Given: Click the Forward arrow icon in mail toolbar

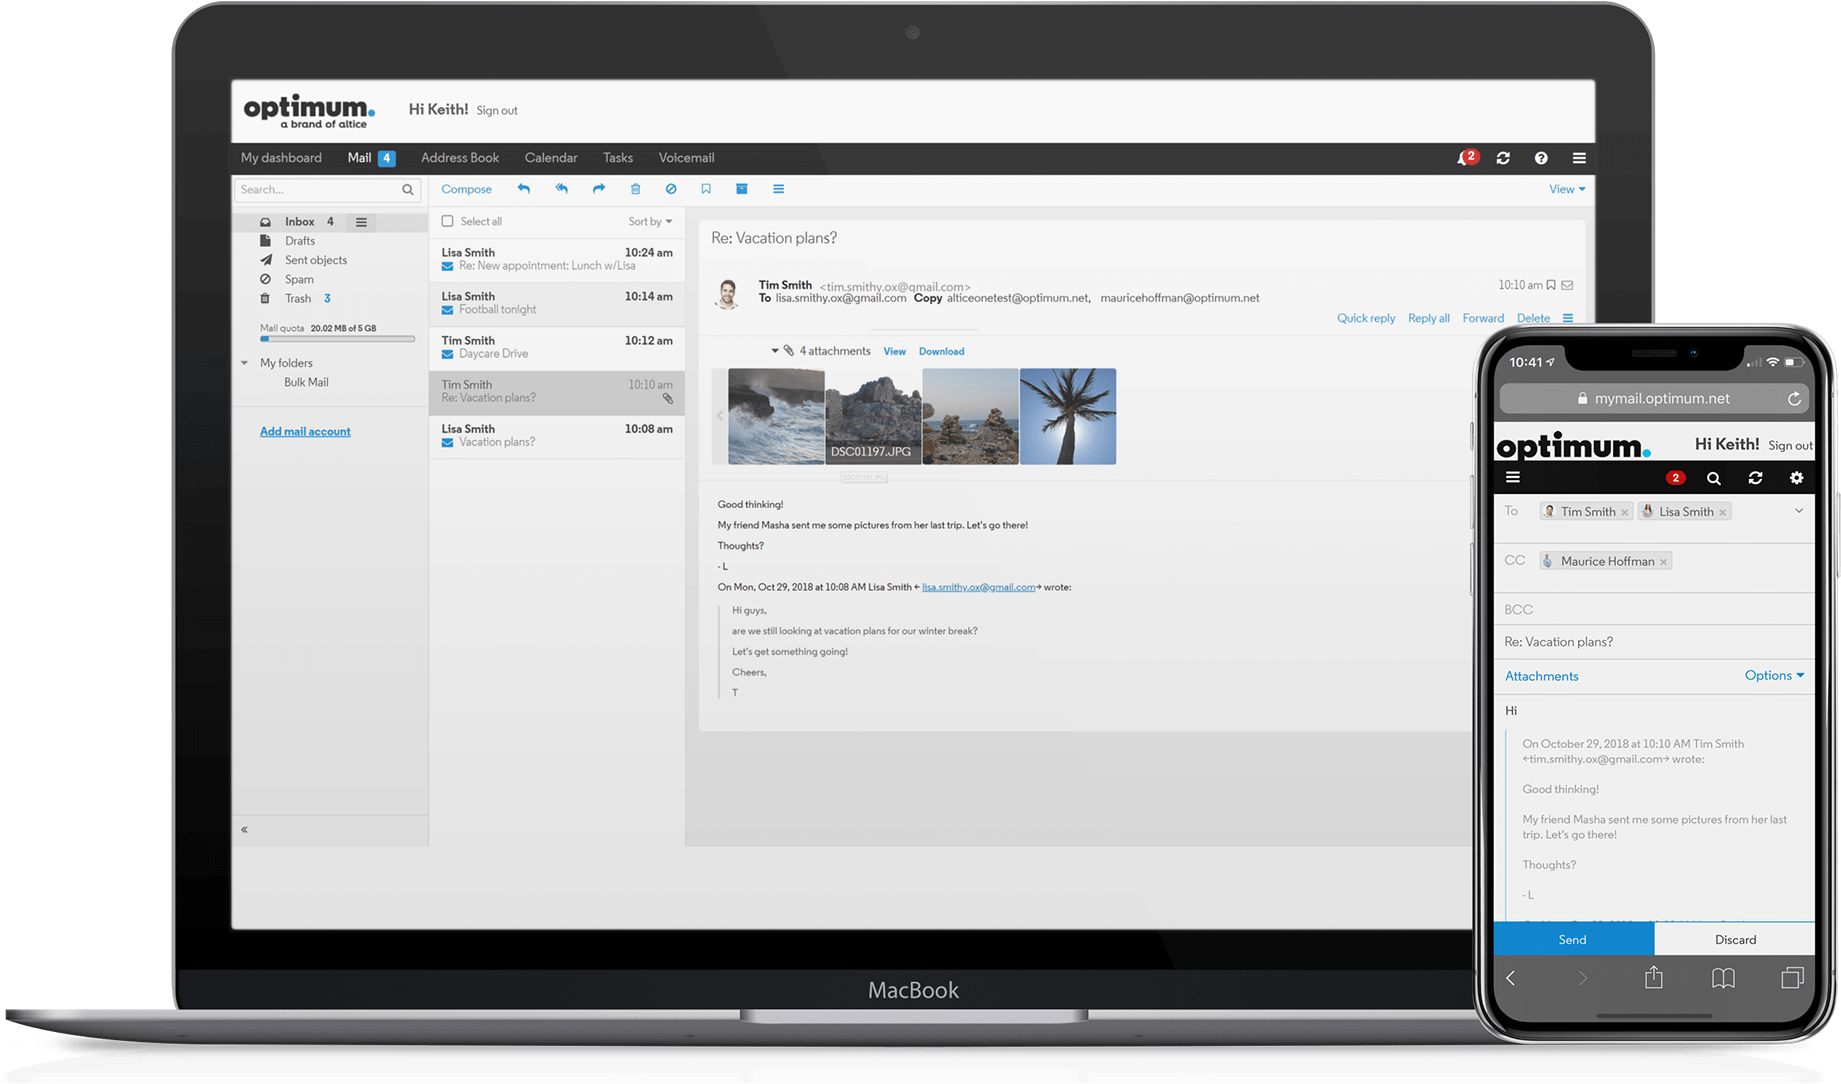Looking at the screenshot, I should pos(598,189).
